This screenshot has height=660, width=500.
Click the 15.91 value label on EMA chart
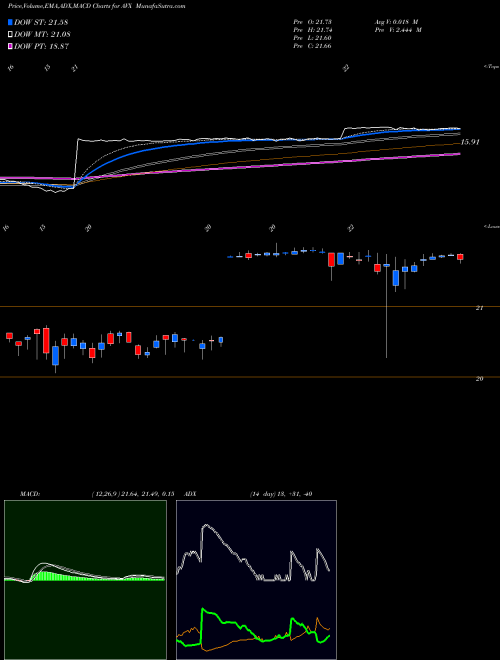pos(470,142)
